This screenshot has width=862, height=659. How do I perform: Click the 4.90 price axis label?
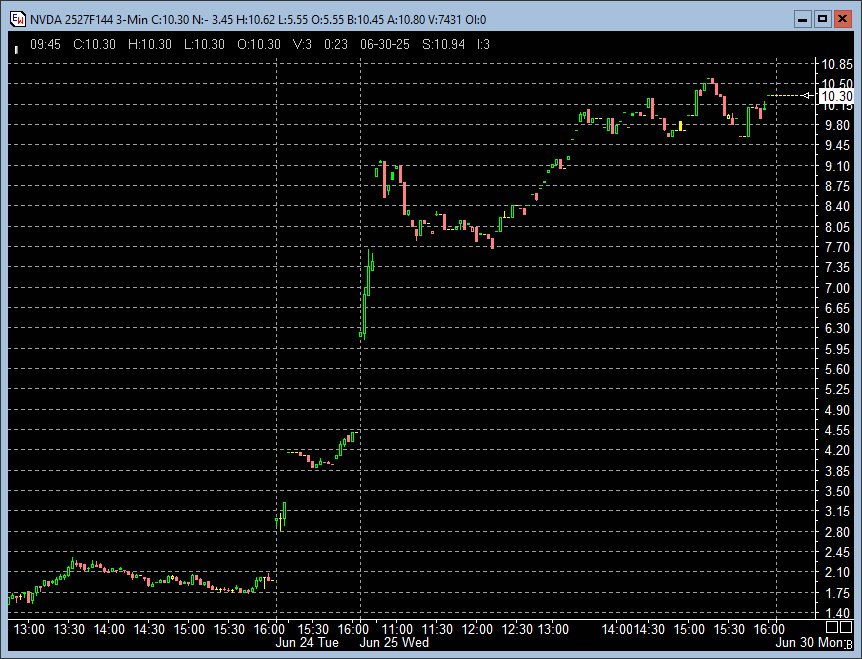(x=837, y=410)
